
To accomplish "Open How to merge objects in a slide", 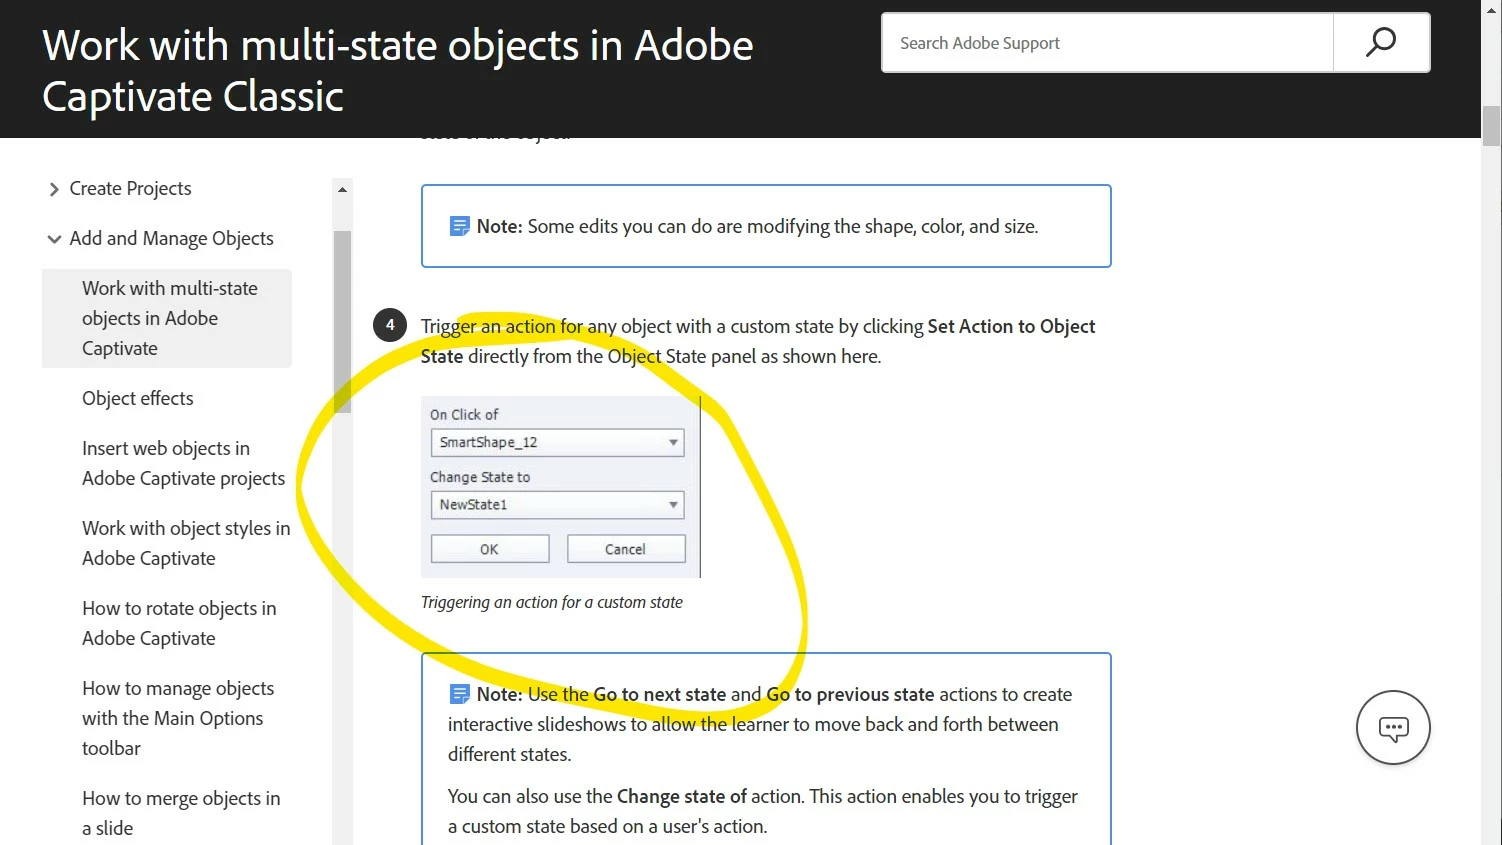I will point(181,813).
